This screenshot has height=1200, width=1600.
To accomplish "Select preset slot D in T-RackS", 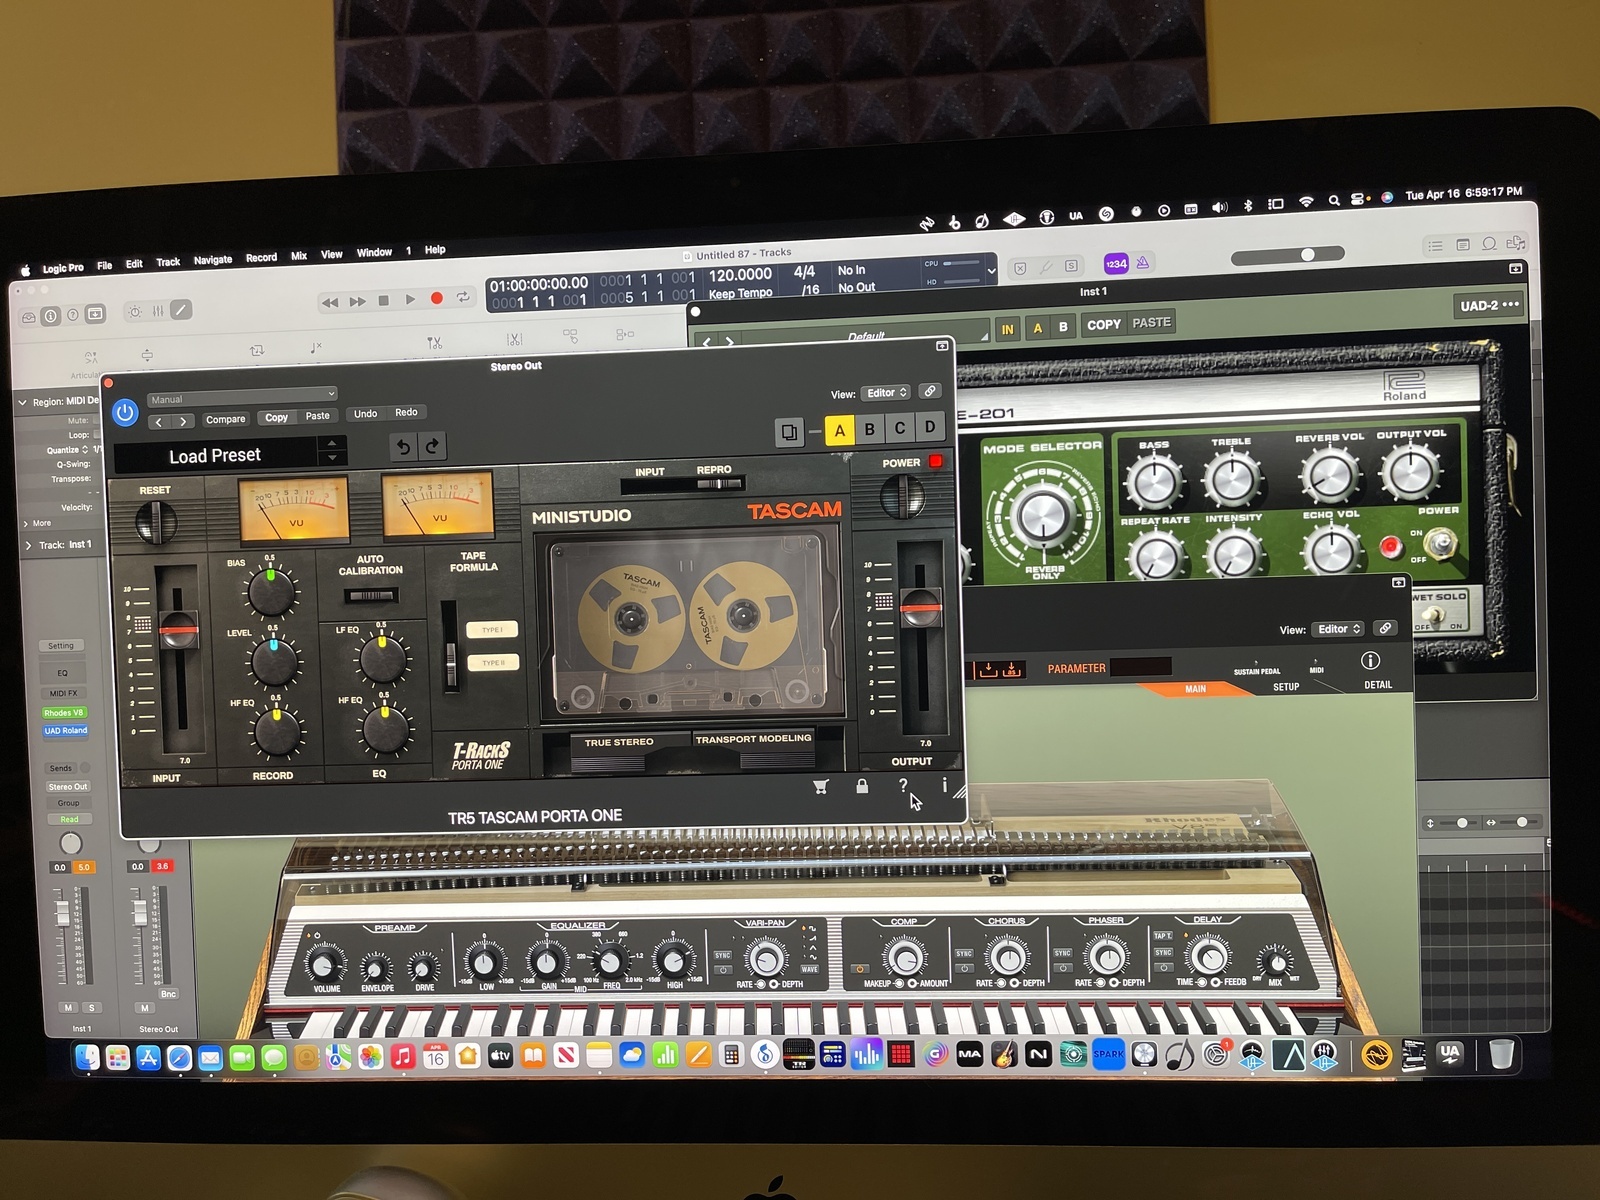I will (x=930, y=427).
